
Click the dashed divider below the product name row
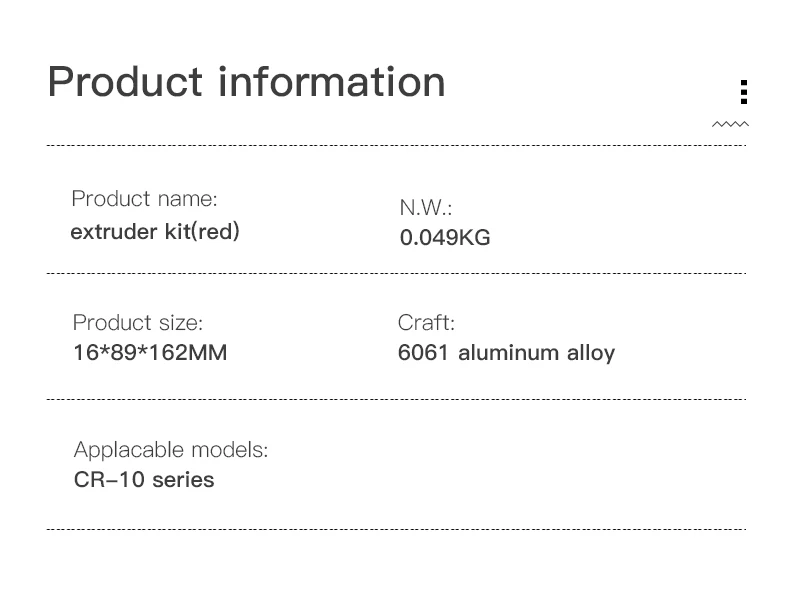coord(396,273)
